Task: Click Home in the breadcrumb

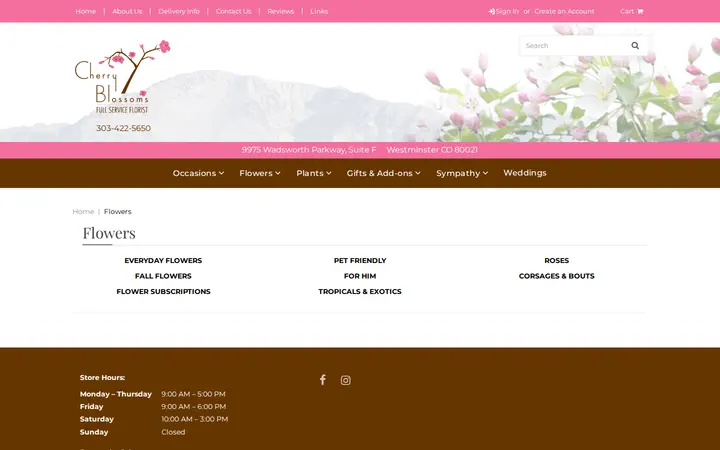Action: 83,212
